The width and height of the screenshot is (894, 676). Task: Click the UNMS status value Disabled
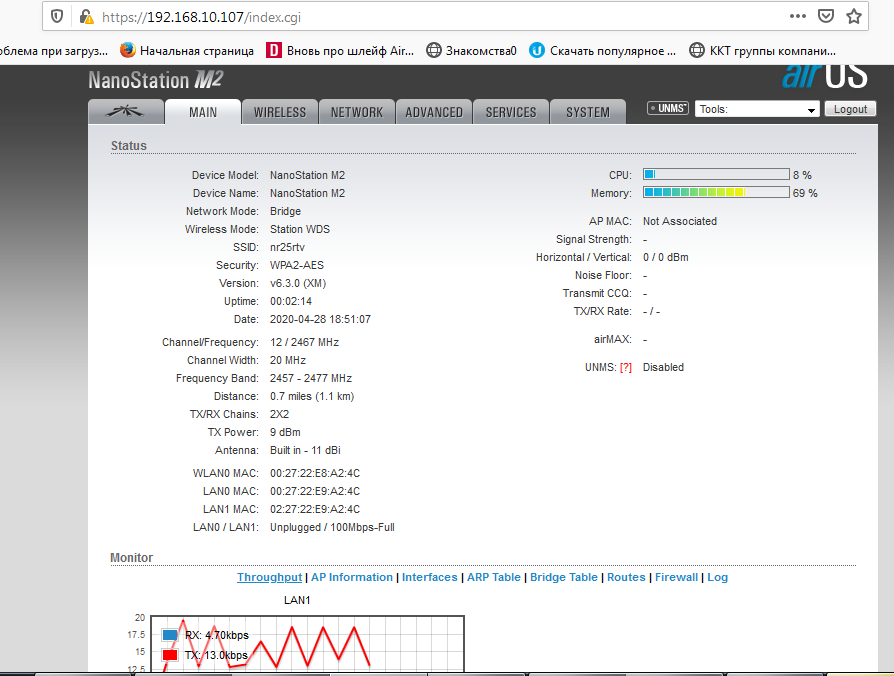point(663,368)
